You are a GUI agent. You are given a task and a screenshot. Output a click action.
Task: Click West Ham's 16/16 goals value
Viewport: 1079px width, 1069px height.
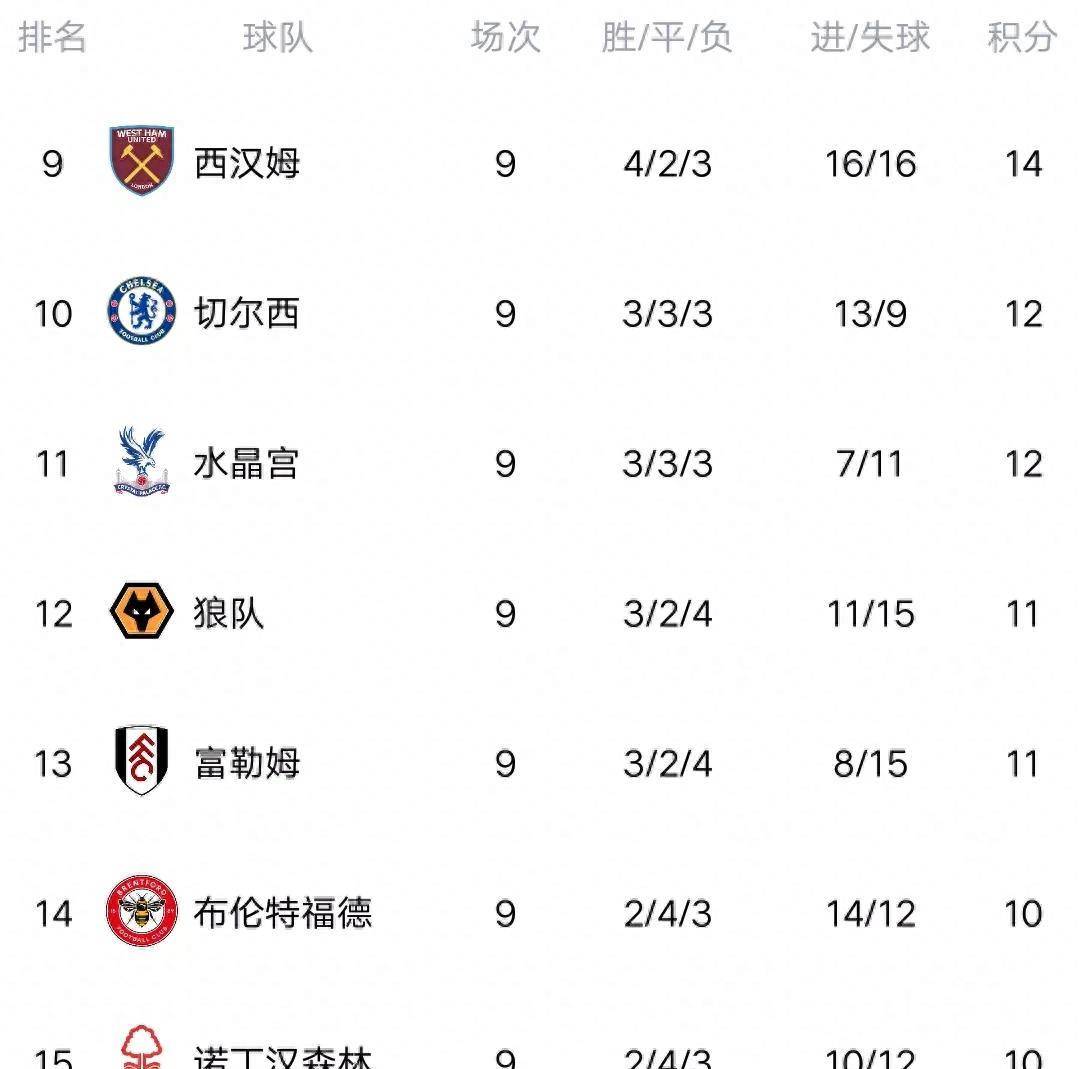[870, 164]
